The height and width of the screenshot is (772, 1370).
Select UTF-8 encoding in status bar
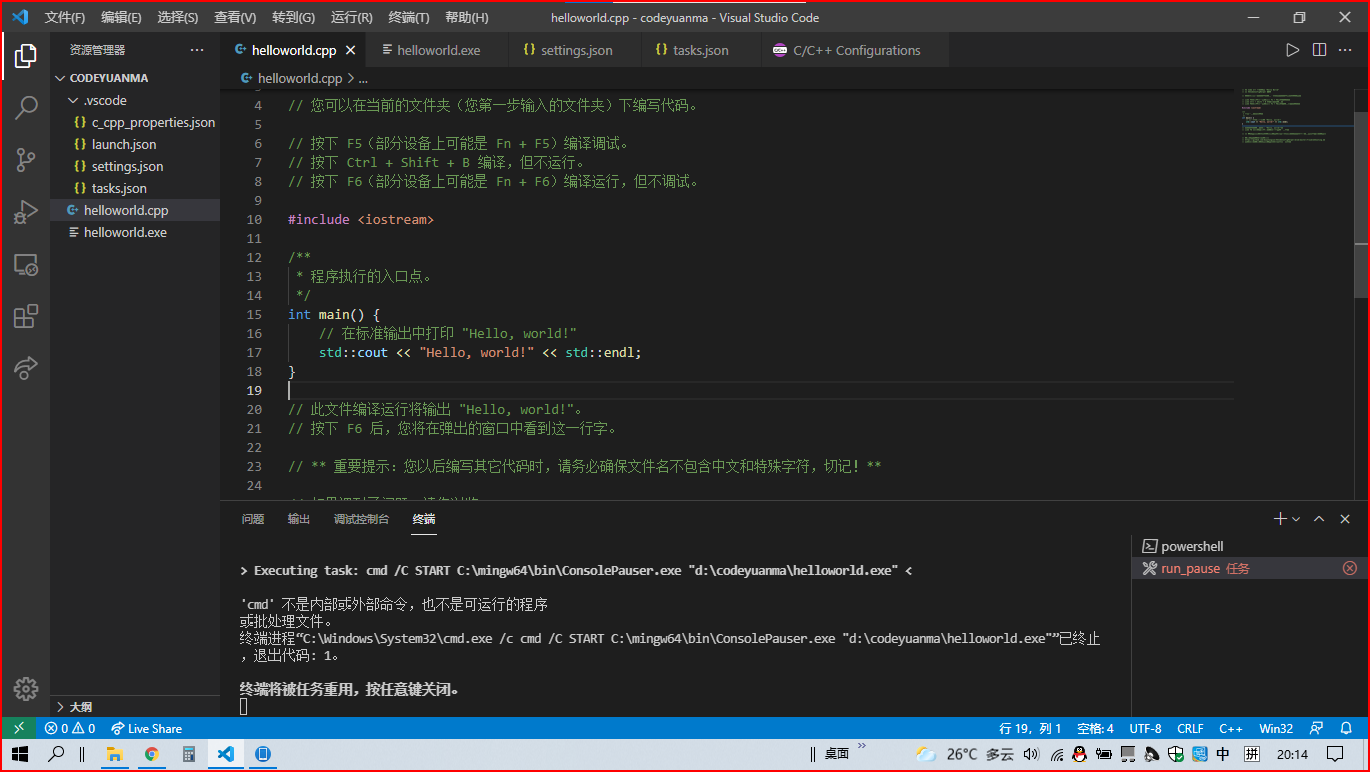(x=1145, y=728)
